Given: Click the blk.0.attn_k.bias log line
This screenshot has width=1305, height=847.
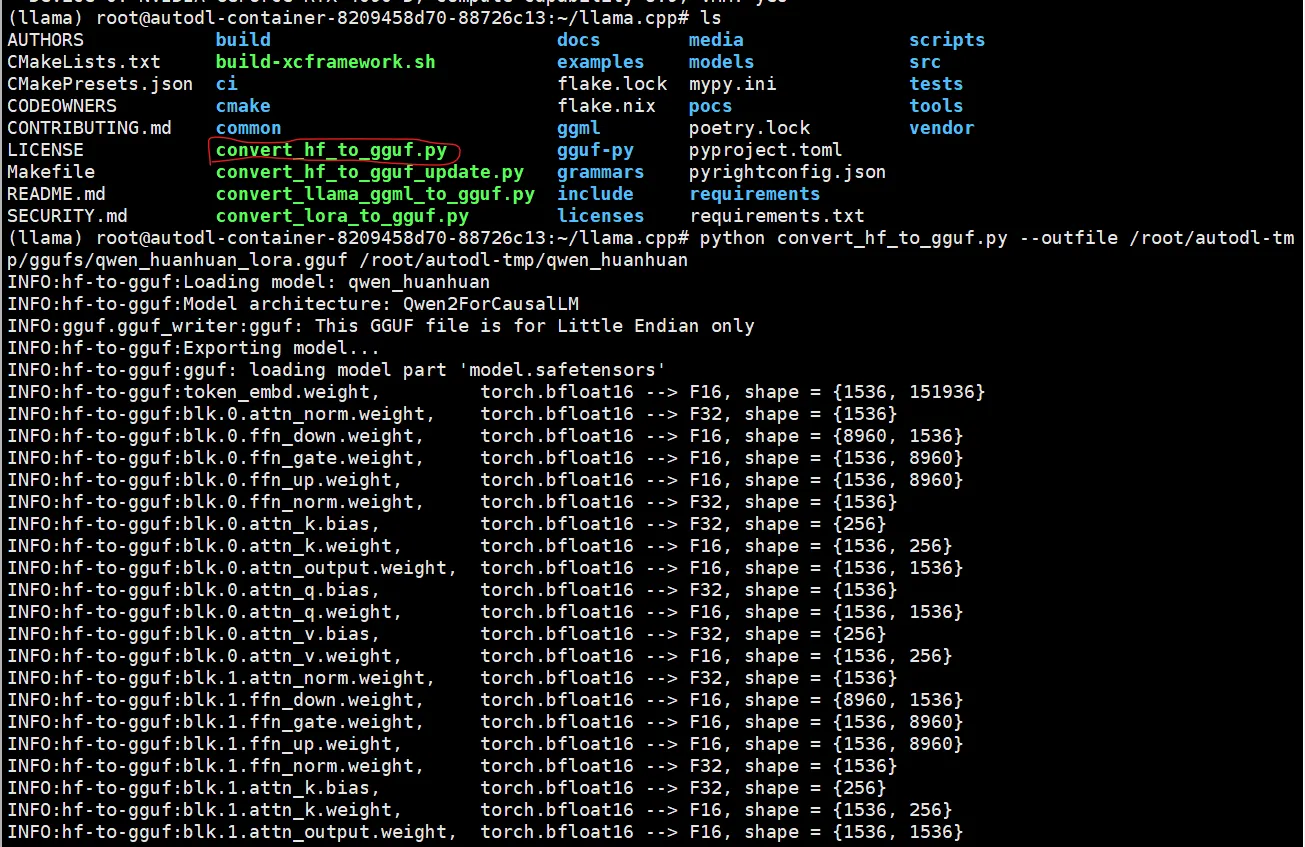Looking at the screenshot, I should coord(447,524).
